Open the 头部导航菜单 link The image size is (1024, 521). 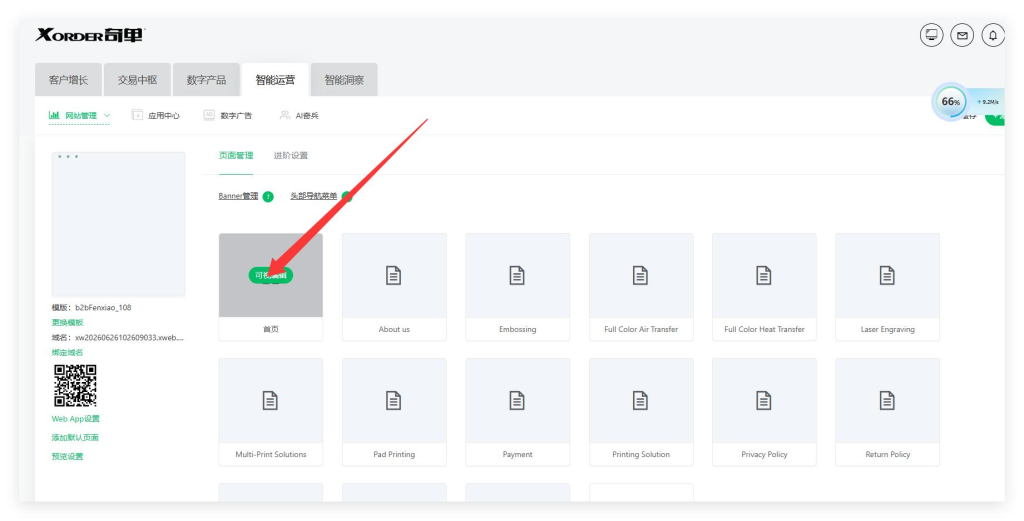click(313, 196)
